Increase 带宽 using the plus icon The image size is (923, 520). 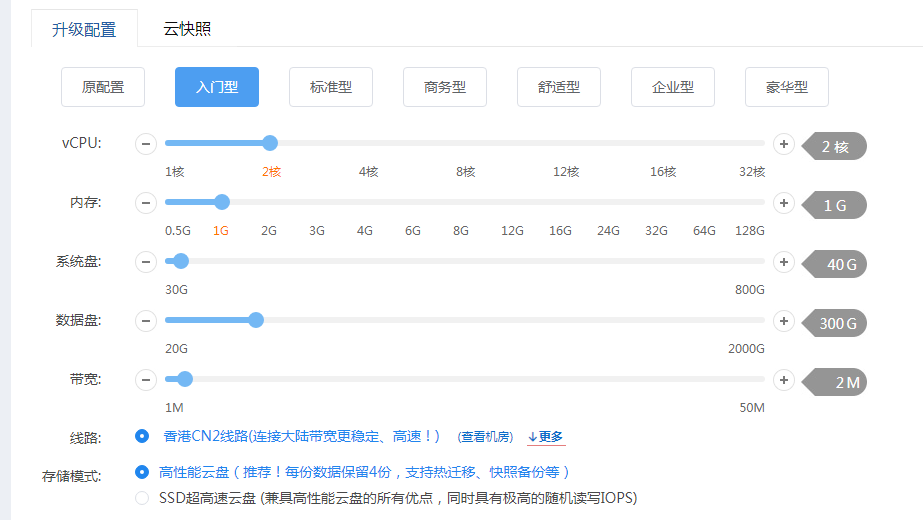coord(784,381)
